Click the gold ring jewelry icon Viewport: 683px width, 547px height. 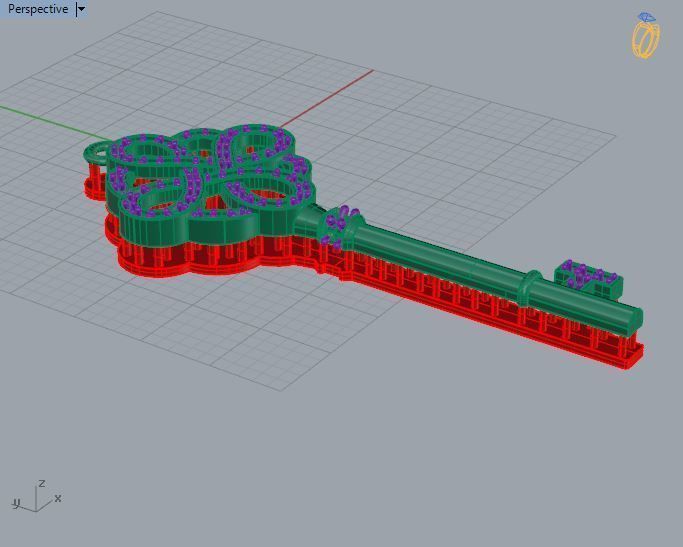(x=646, y=40)
